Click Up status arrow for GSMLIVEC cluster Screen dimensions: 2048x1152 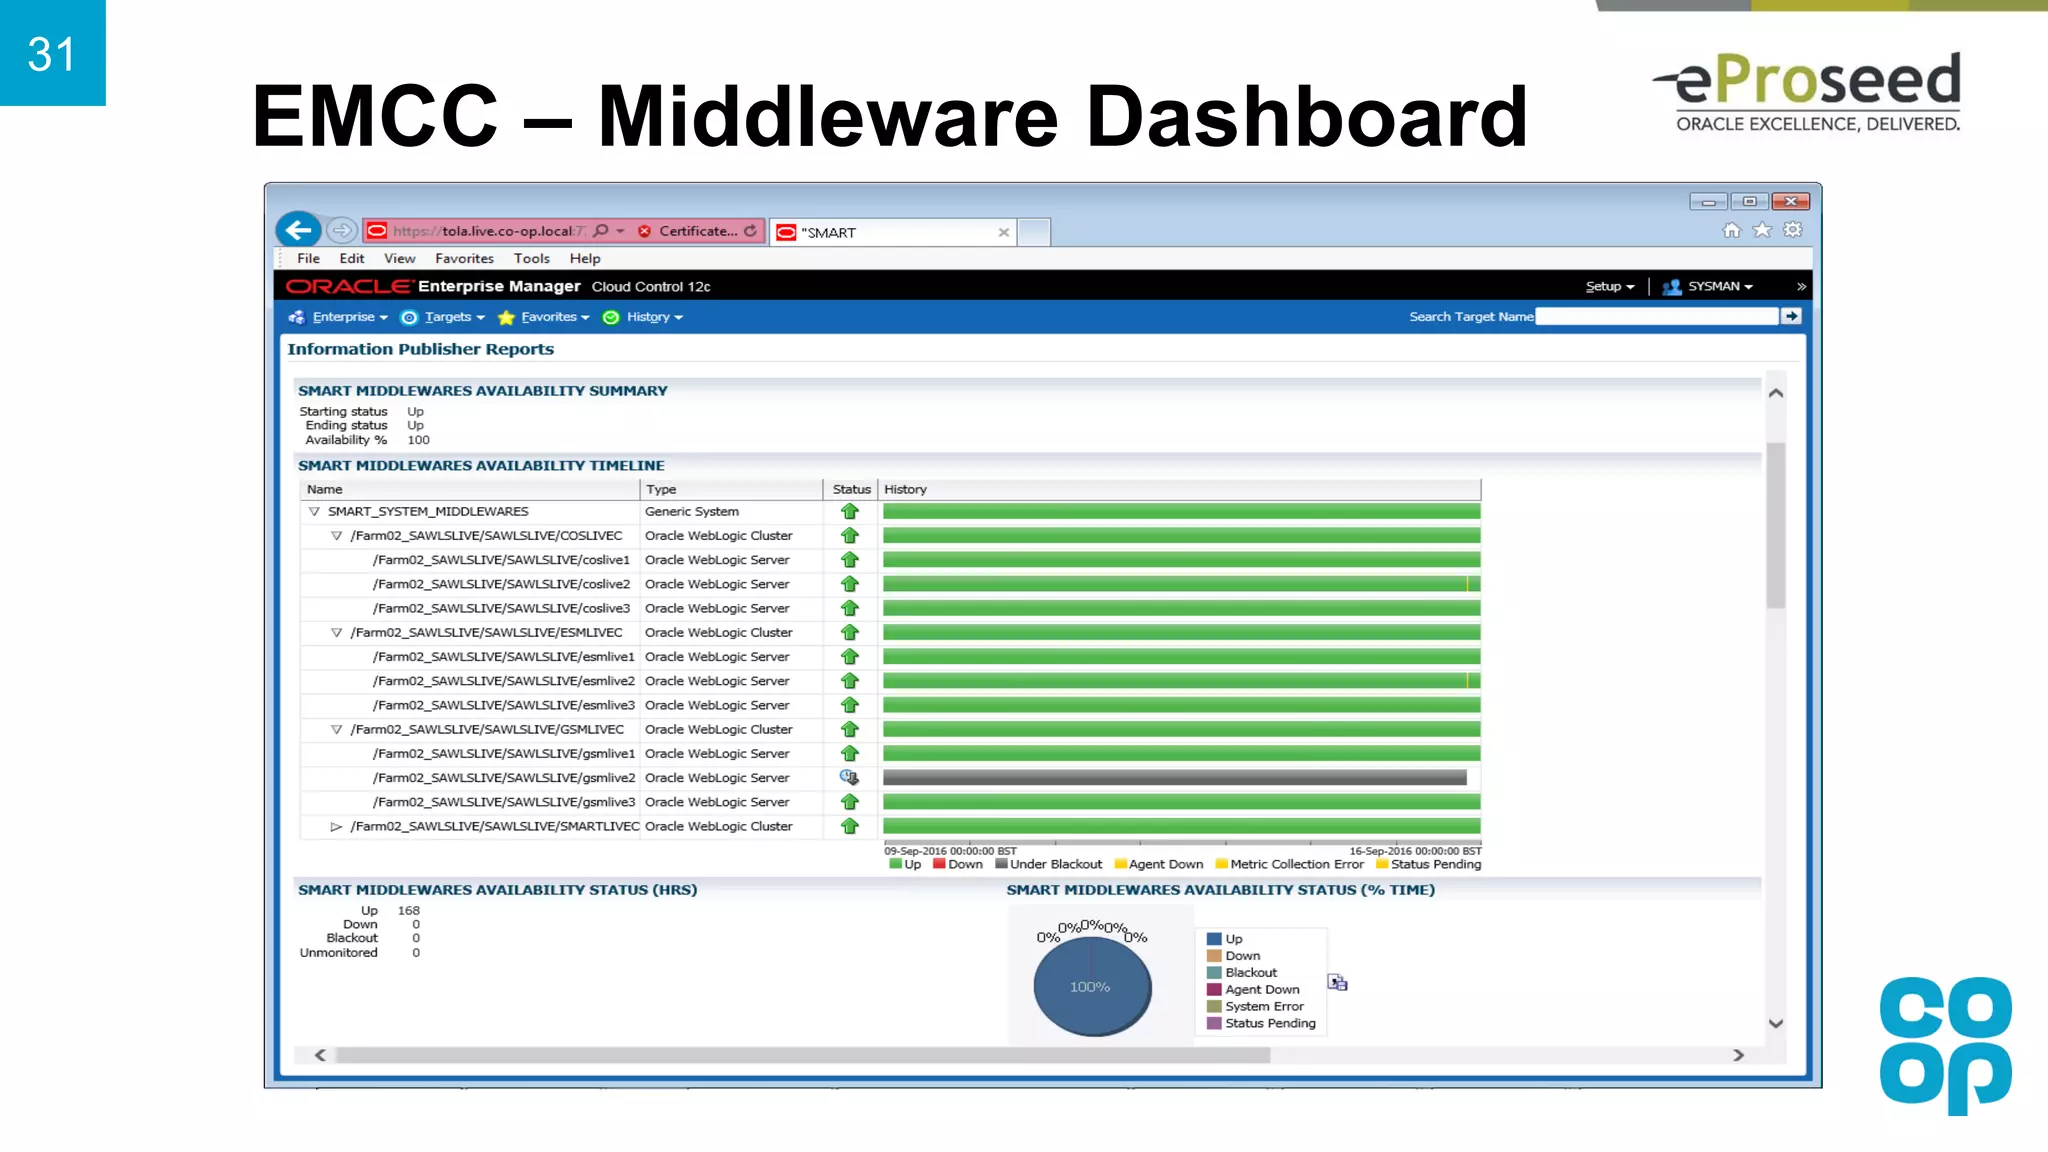tap(850, 730)
